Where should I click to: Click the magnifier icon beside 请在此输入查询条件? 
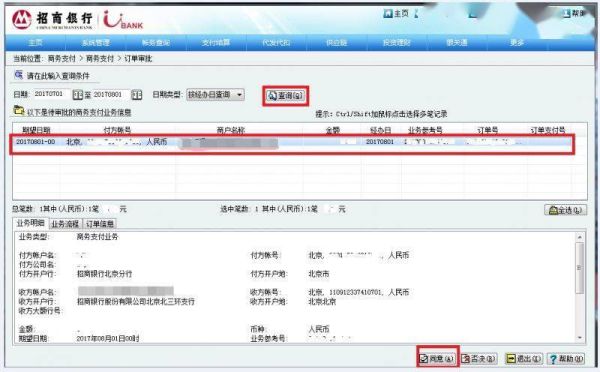coord(18,75)
